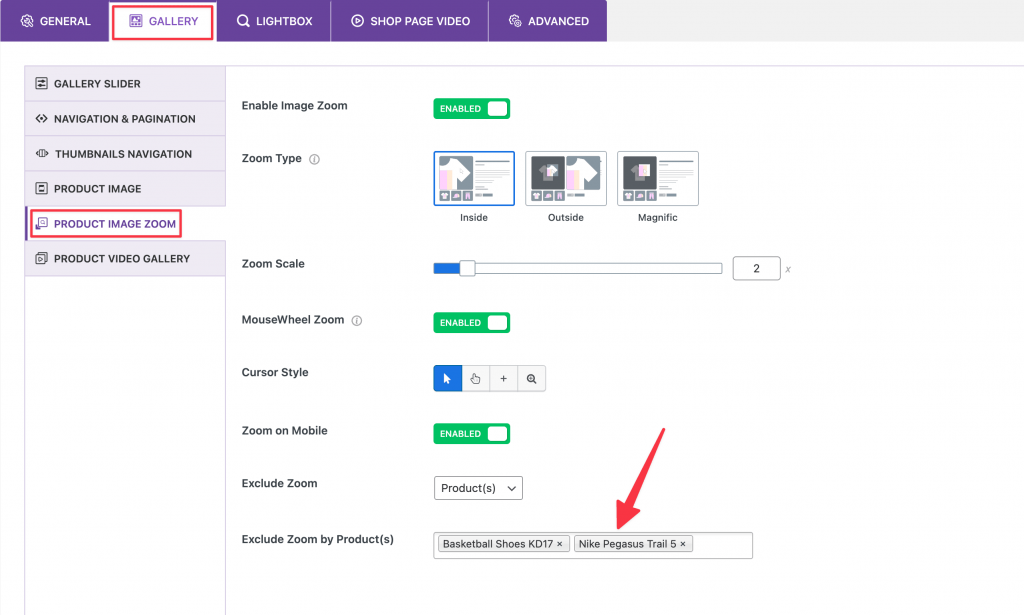1024x615 pixels.
Task: Click the MouseWheel Zoom info icon
Action: 357,321
